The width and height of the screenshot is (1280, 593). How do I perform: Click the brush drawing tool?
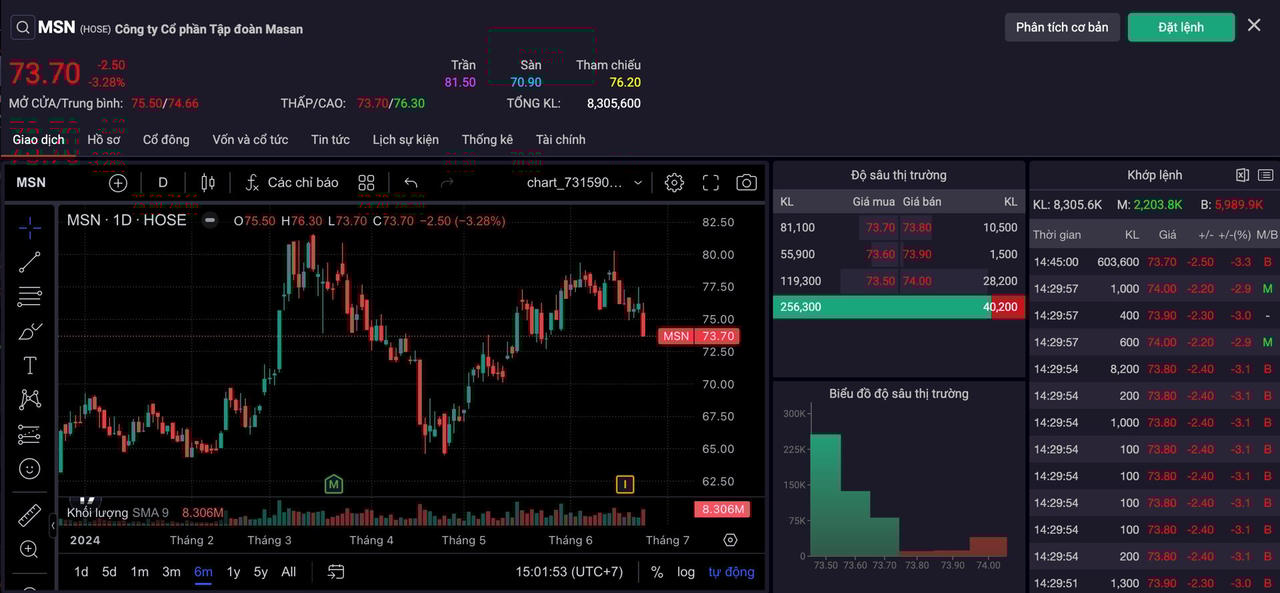click(30, 331)
